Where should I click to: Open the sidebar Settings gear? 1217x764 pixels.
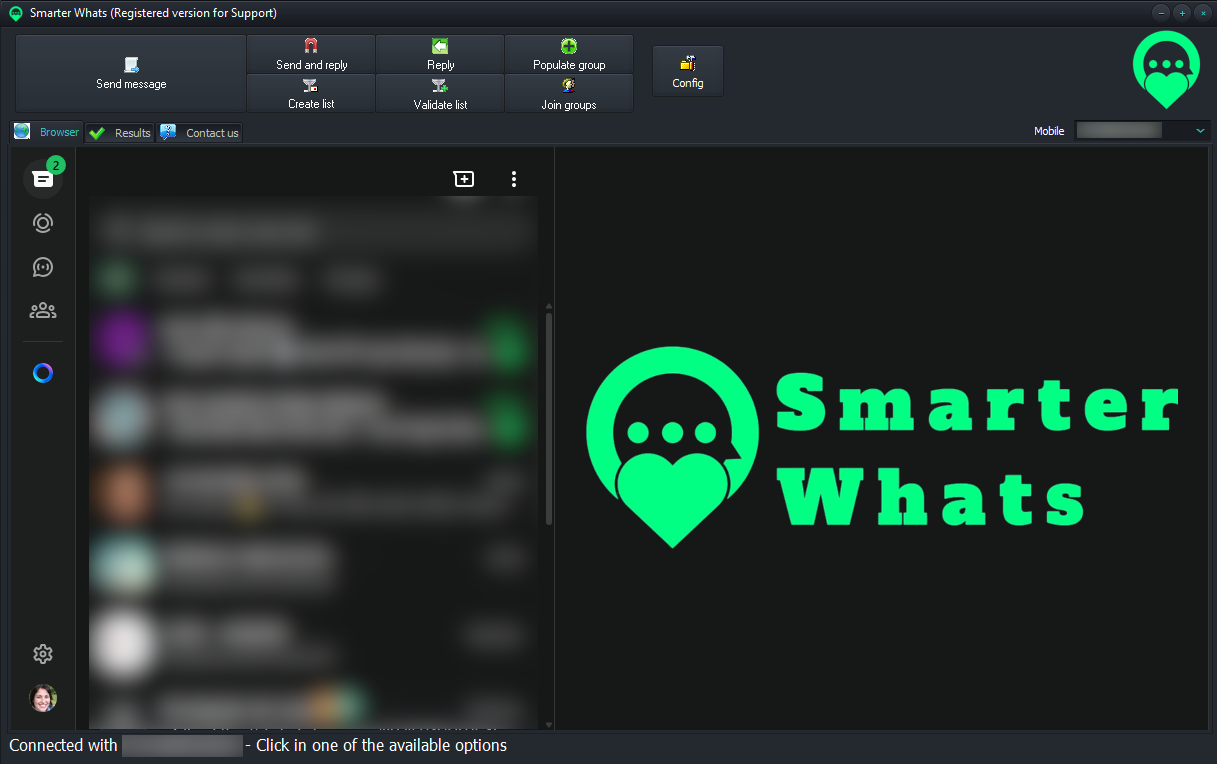pos(43,654)
